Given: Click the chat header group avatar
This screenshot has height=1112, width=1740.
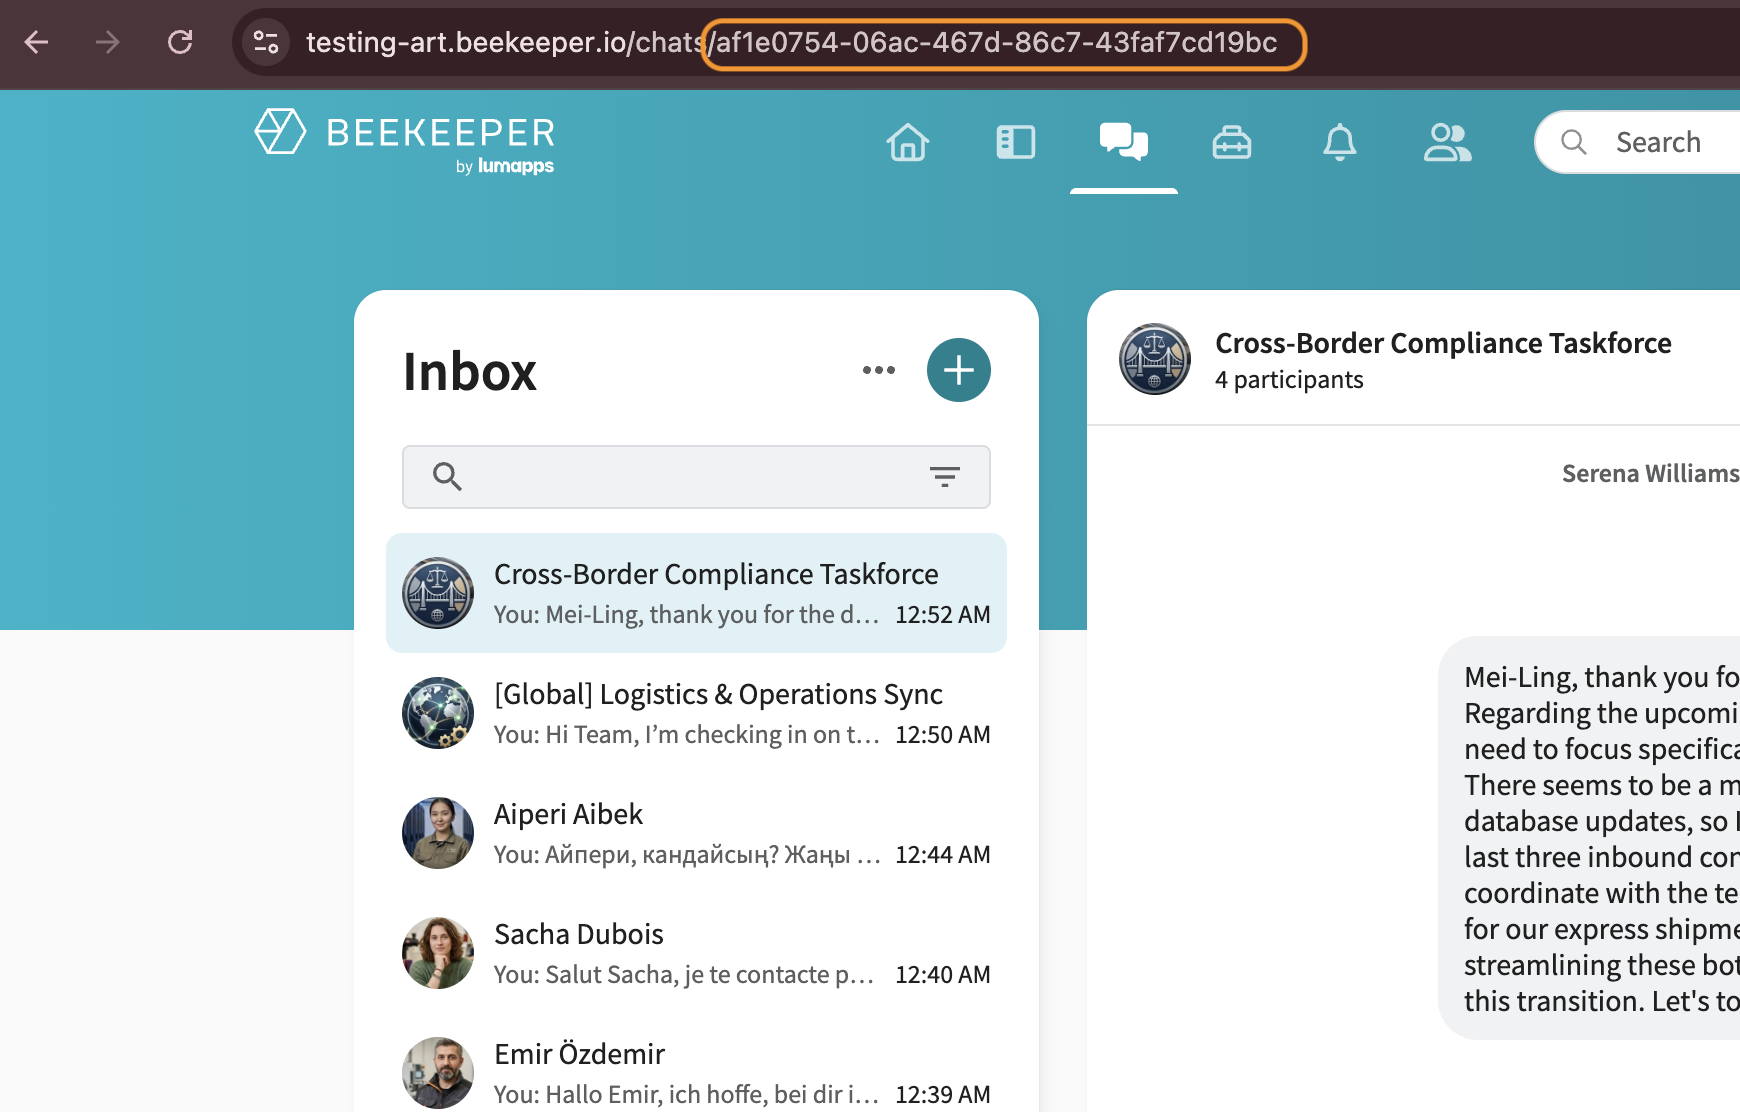Looking at the screenshot, I should [x=1155, y=359].
